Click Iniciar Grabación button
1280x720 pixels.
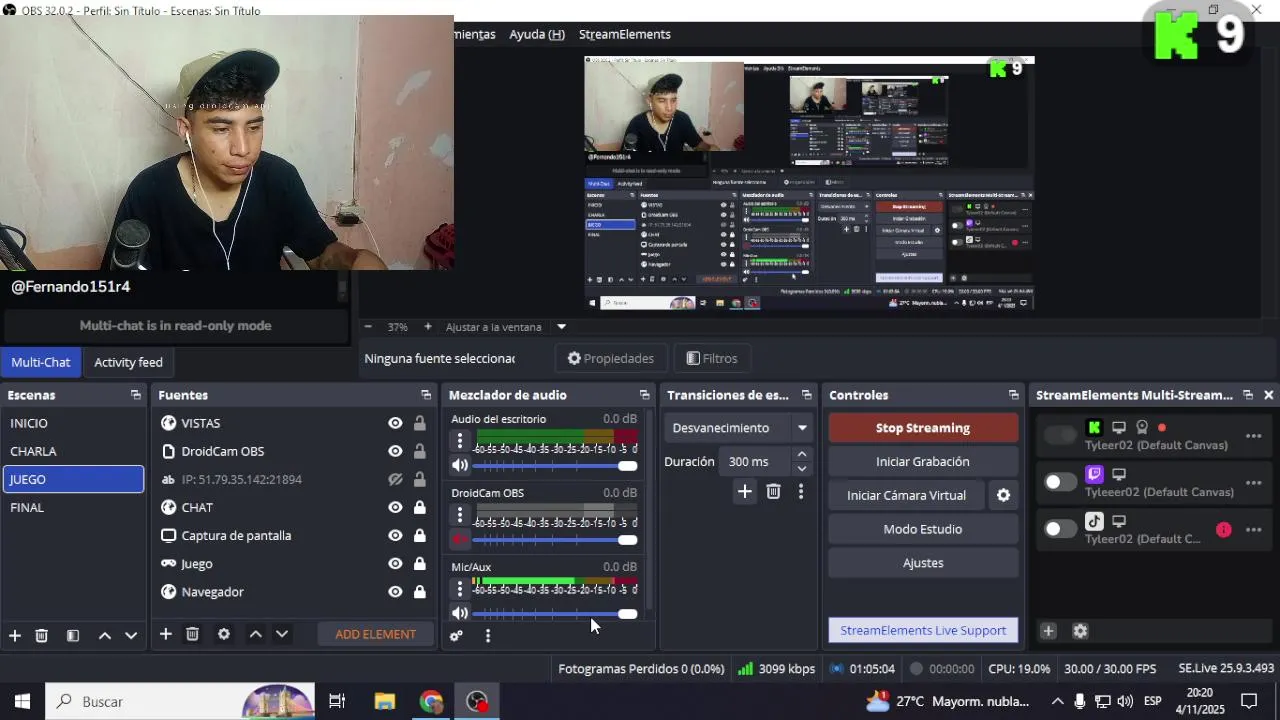click(923, 462)
